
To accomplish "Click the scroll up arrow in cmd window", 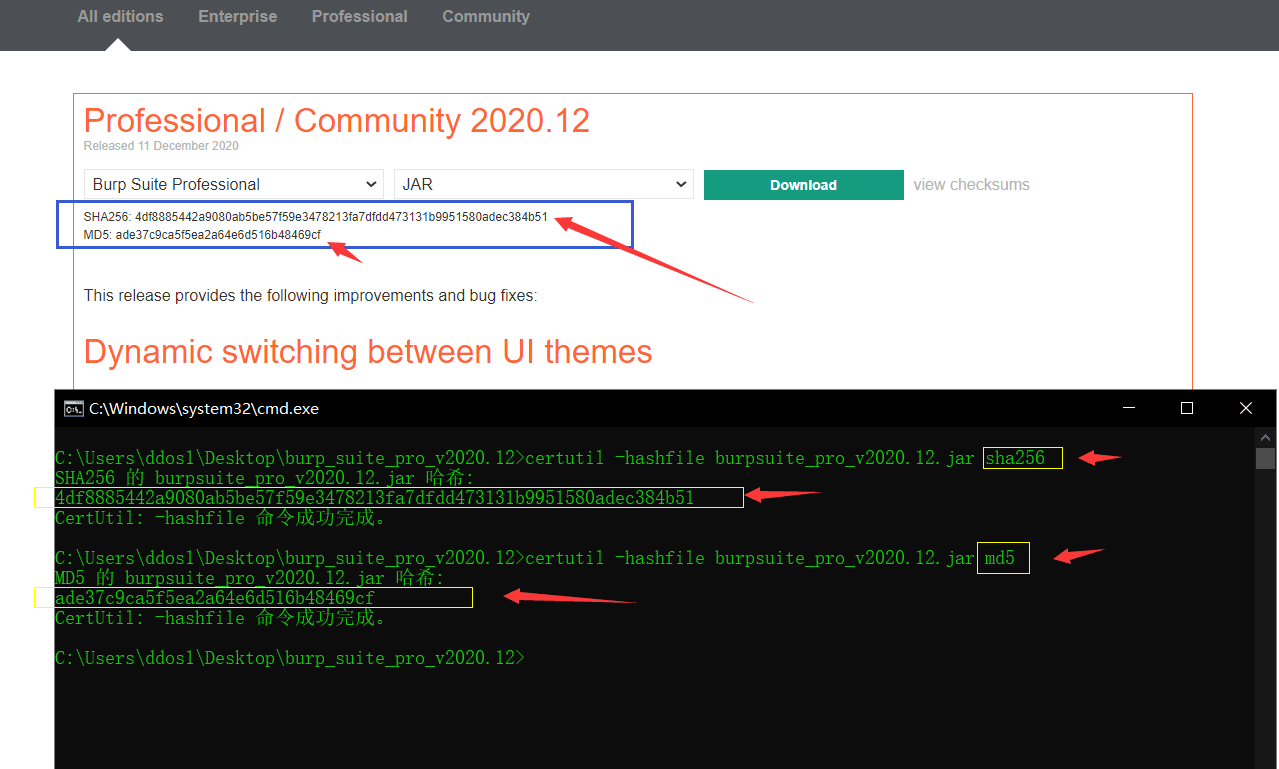I will point(1265,438).
